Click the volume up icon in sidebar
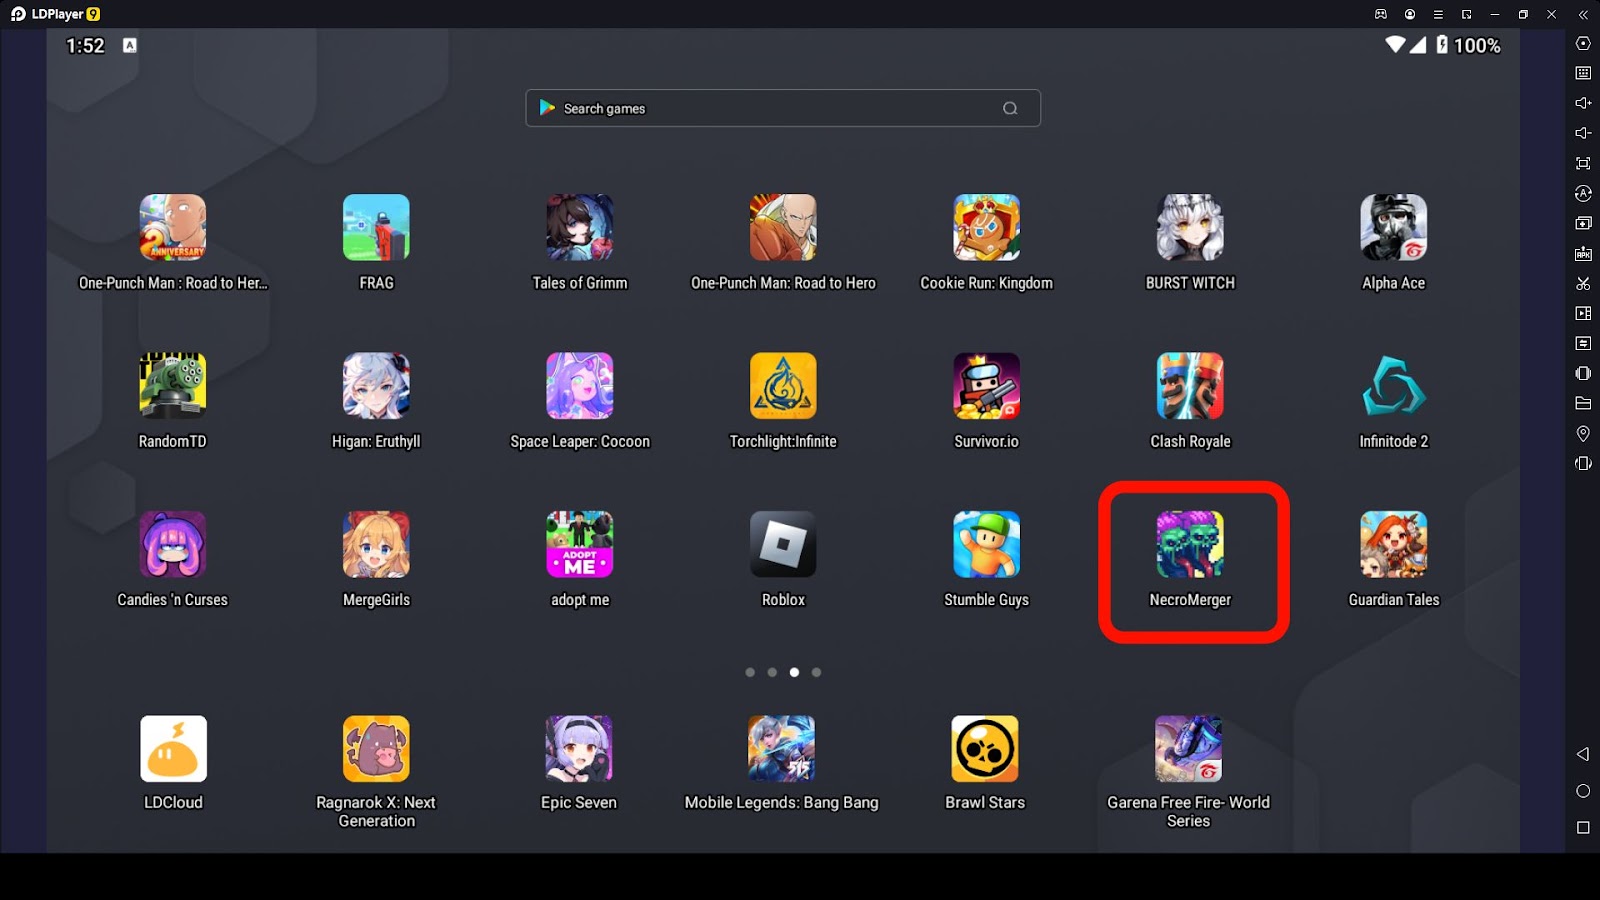The width and height of the screenshot is (1600, 900). coord(1583,103)
